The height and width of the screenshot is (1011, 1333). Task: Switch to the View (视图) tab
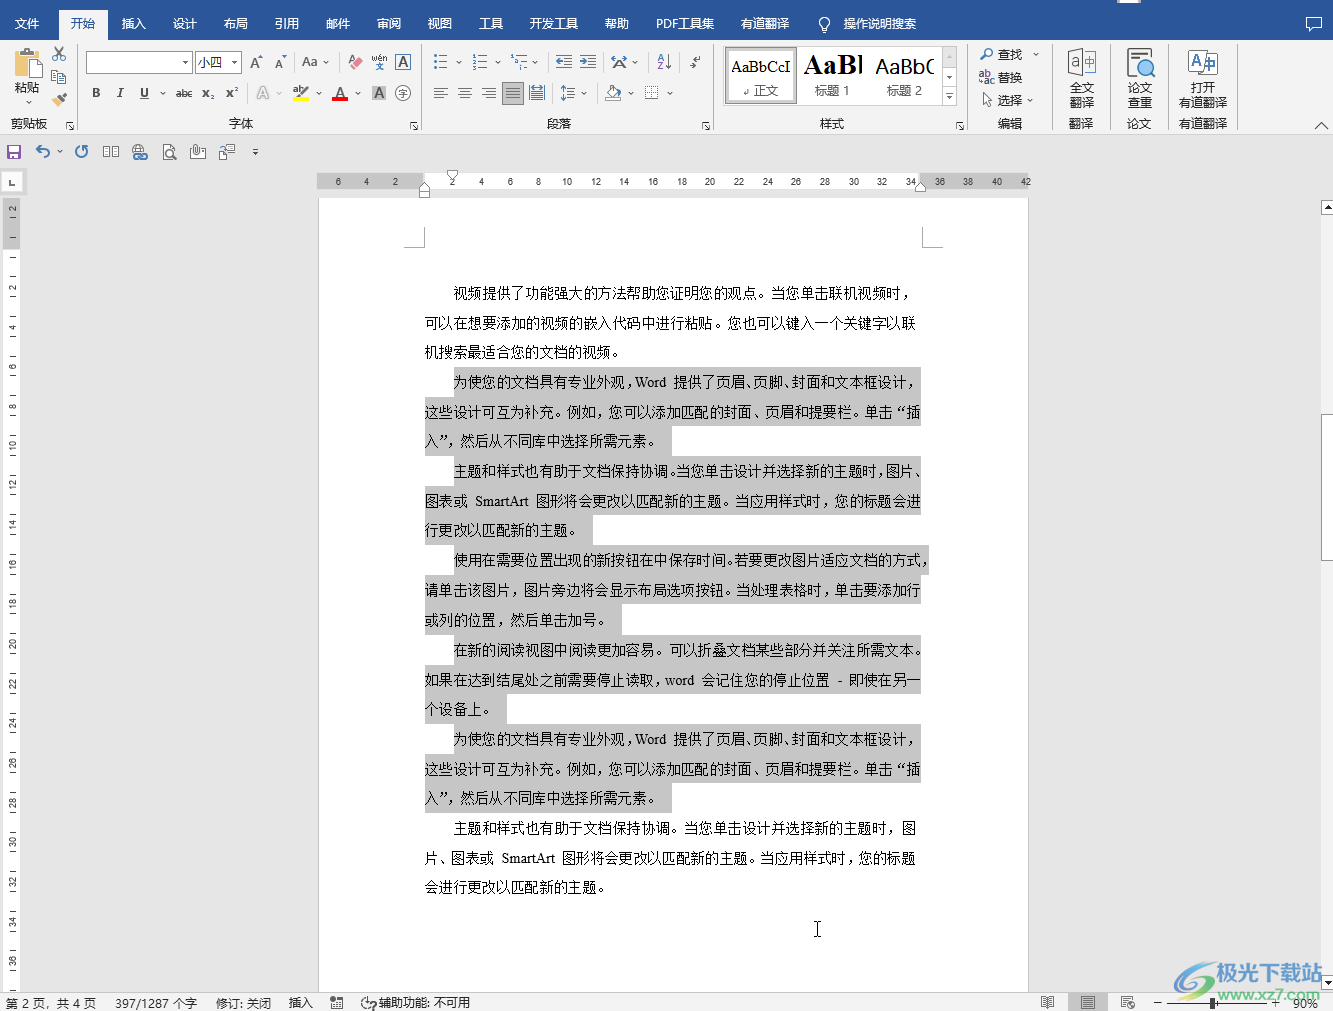[439, 23]
